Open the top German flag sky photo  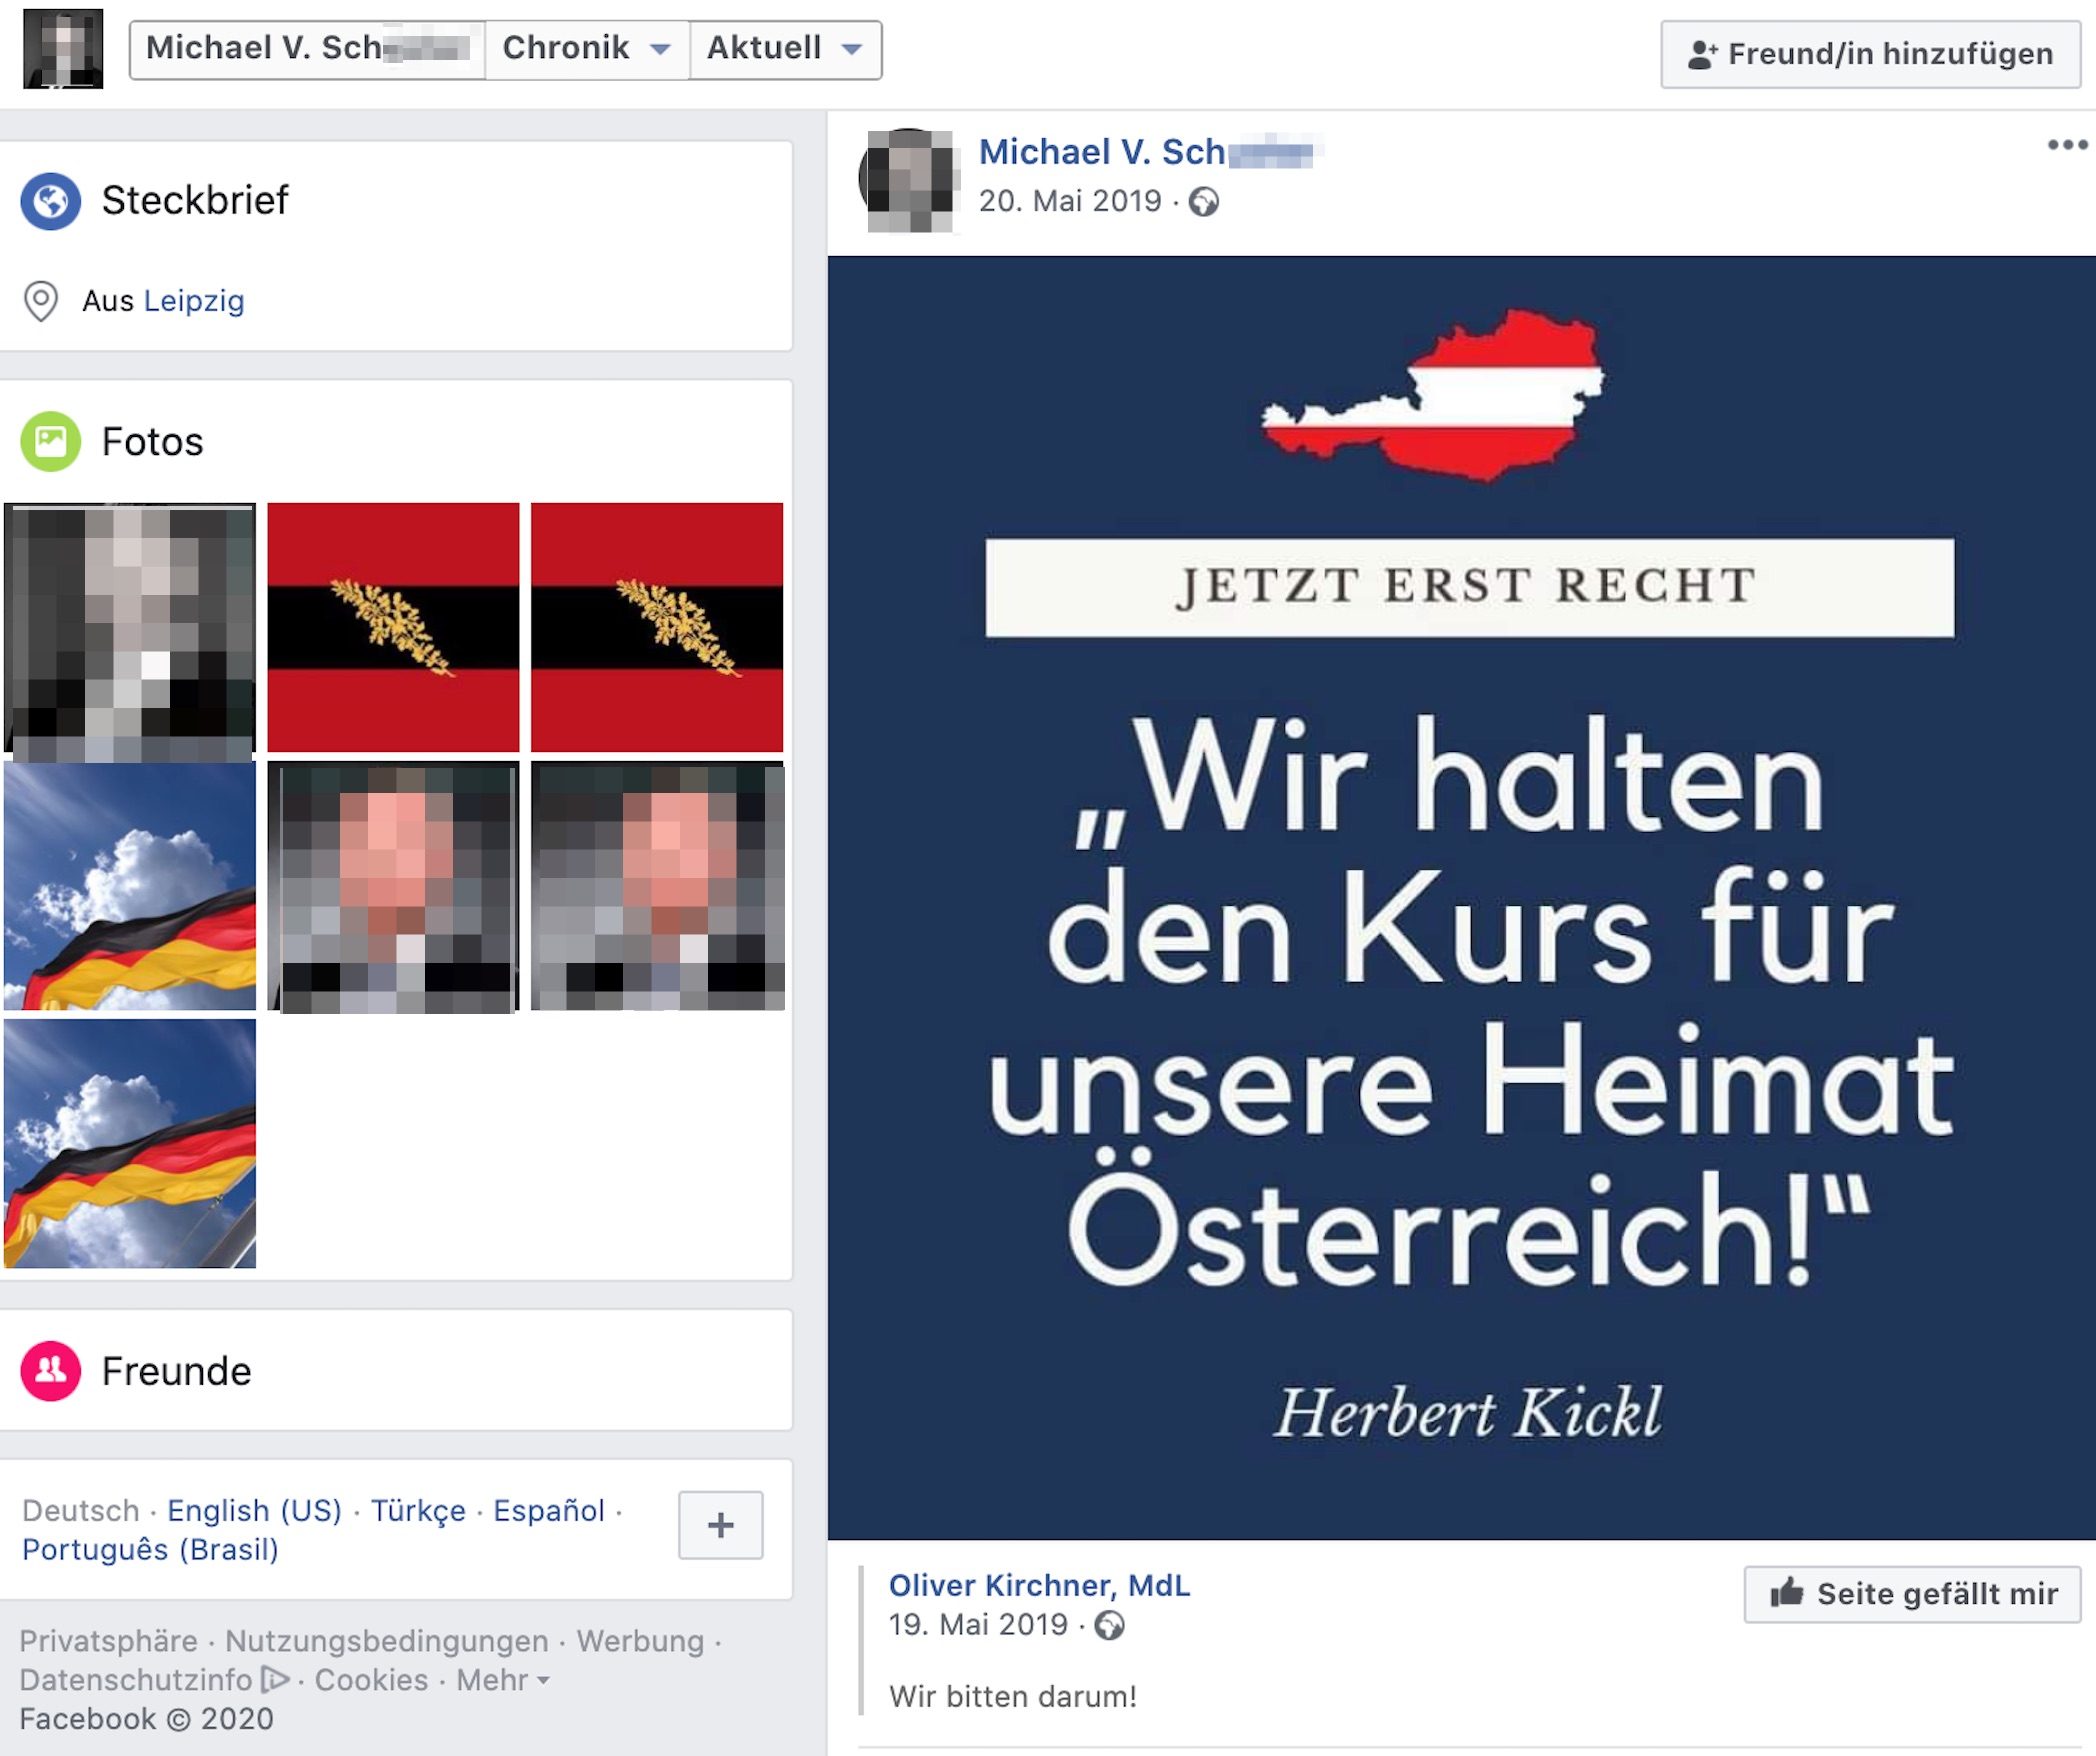[130, 886]
